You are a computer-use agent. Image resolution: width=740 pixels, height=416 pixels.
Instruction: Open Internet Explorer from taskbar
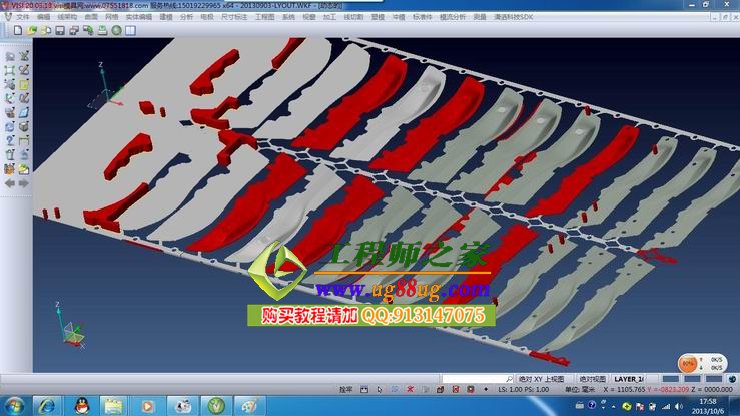click(x=46, y=406)
